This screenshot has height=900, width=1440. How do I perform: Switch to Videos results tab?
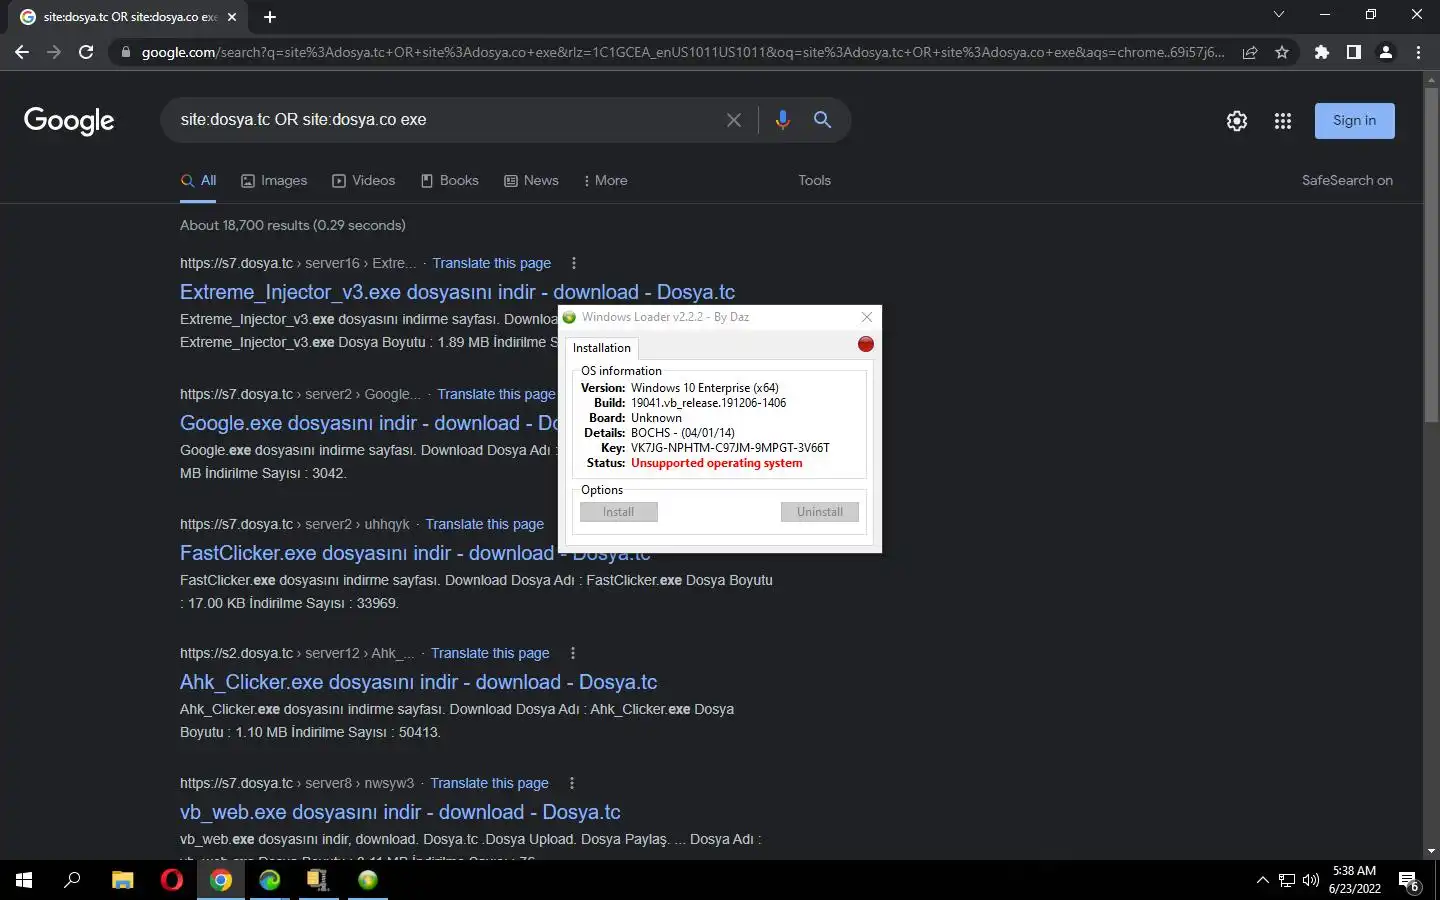tap(364, 181)
